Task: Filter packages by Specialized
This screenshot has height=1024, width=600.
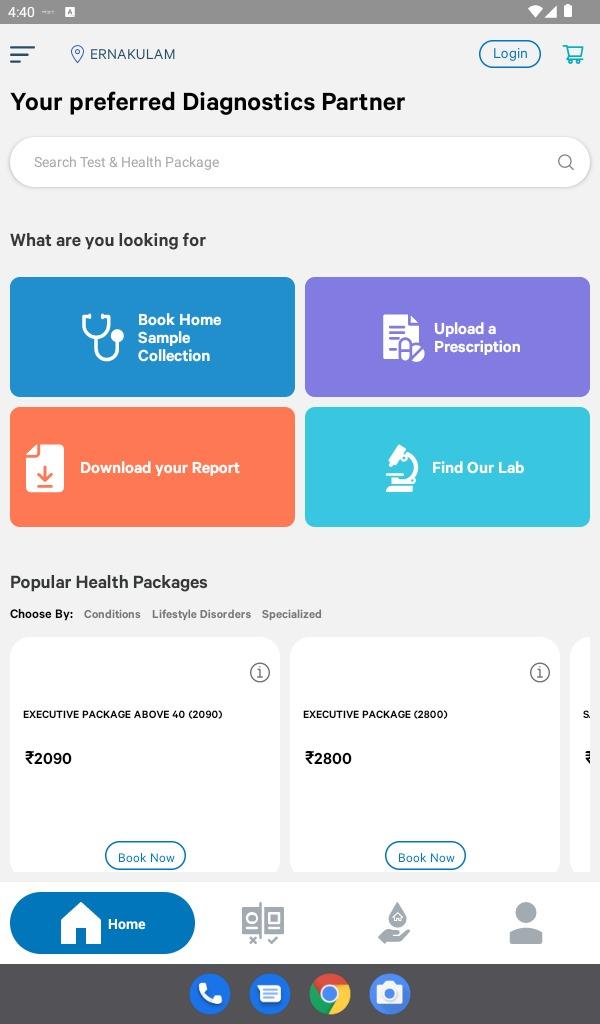Action: [x=292, y=614]
